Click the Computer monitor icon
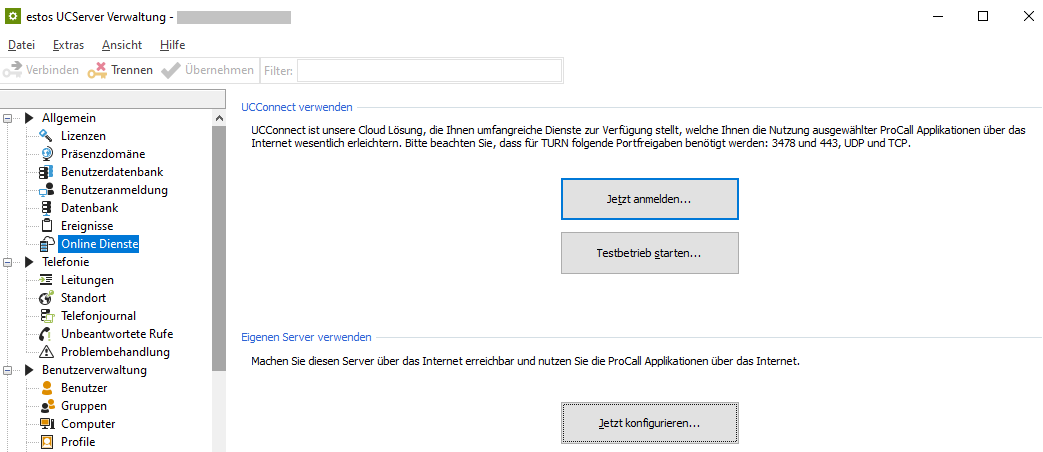 pyautogui.click(x=47, y=423)
